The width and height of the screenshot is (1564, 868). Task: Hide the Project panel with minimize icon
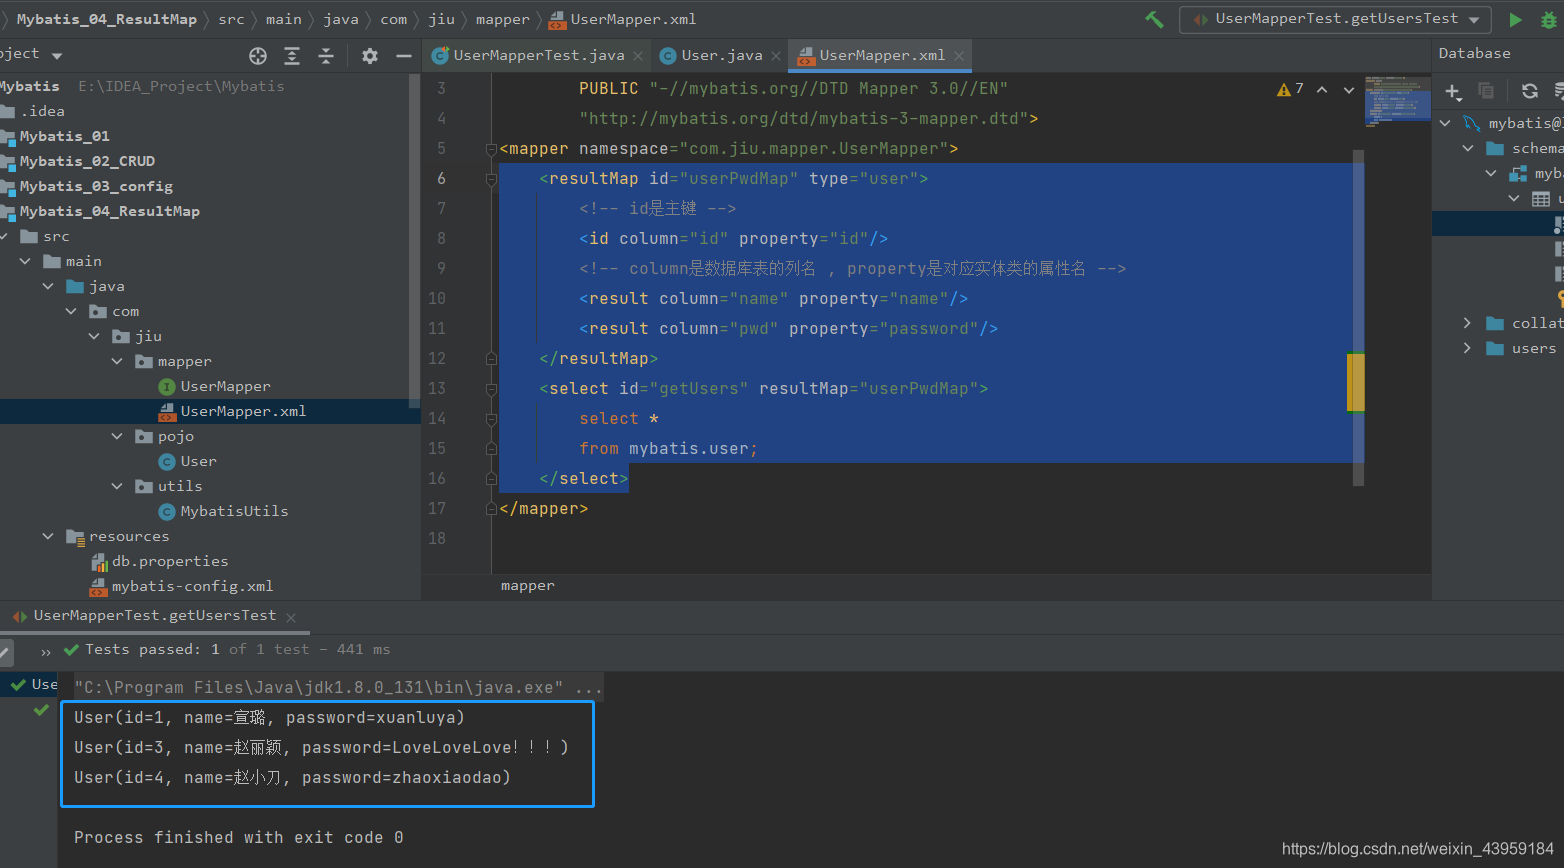pyautogui.click(x=403, y=56)
